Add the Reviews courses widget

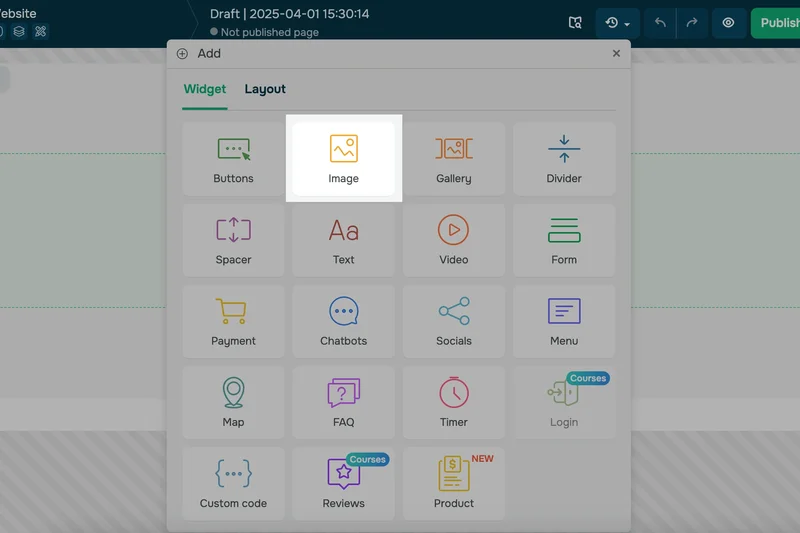(343, 484)
